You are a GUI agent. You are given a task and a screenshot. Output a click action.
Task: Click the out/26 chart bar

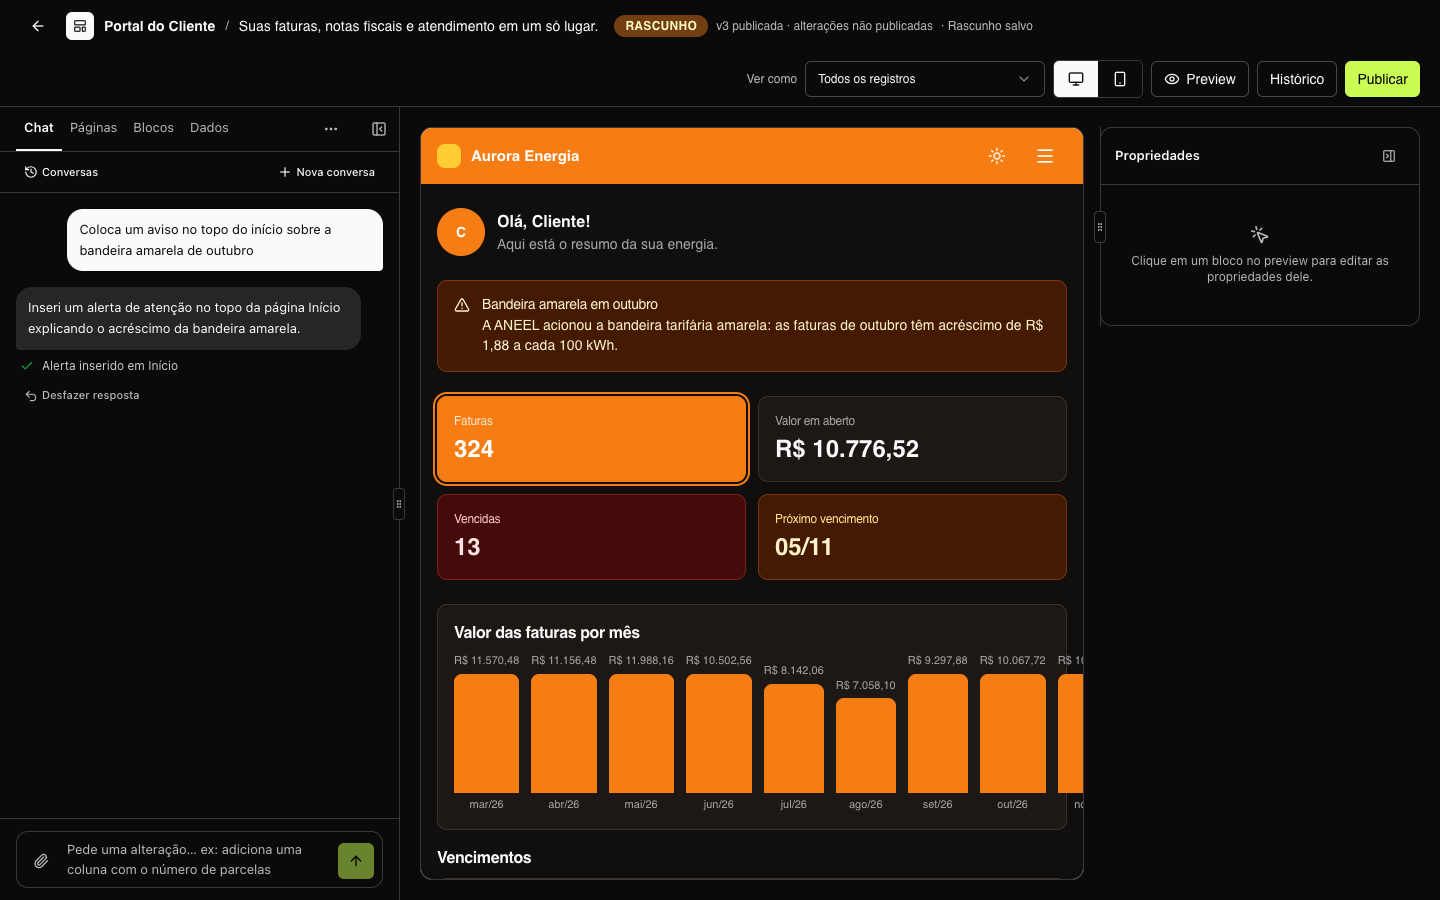click(1013, 733)
